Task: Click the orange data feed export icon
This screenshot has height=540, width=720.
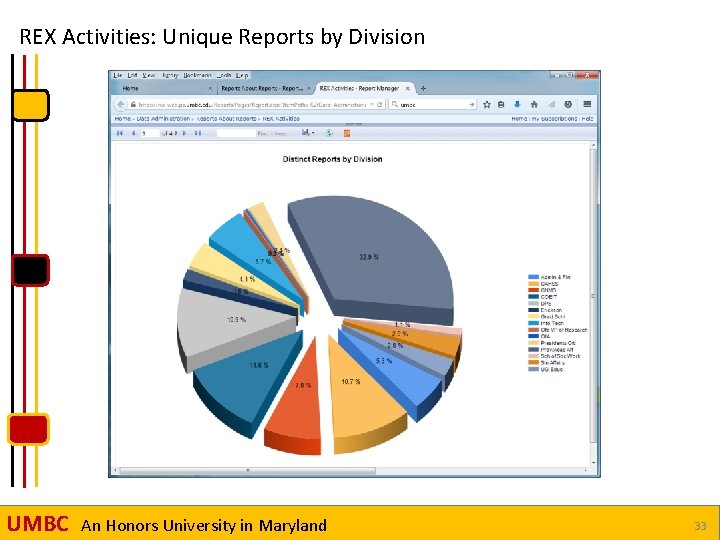Action: tap(347, 133)
